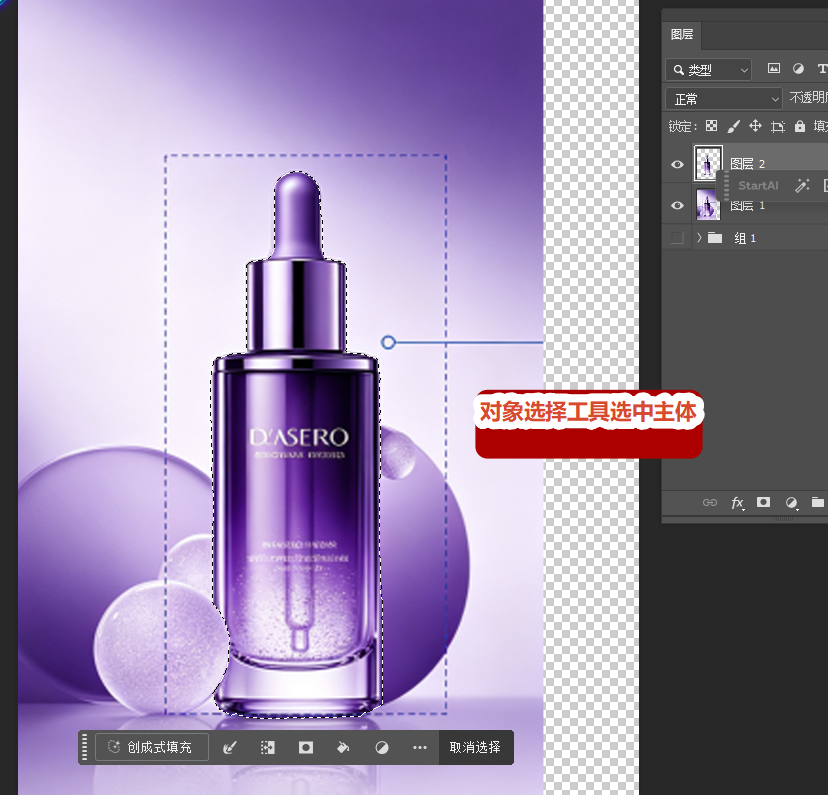The image size is (828, 795).
Task: Toggle the lock all padlock icon
Action: click(x=800, y=126)
